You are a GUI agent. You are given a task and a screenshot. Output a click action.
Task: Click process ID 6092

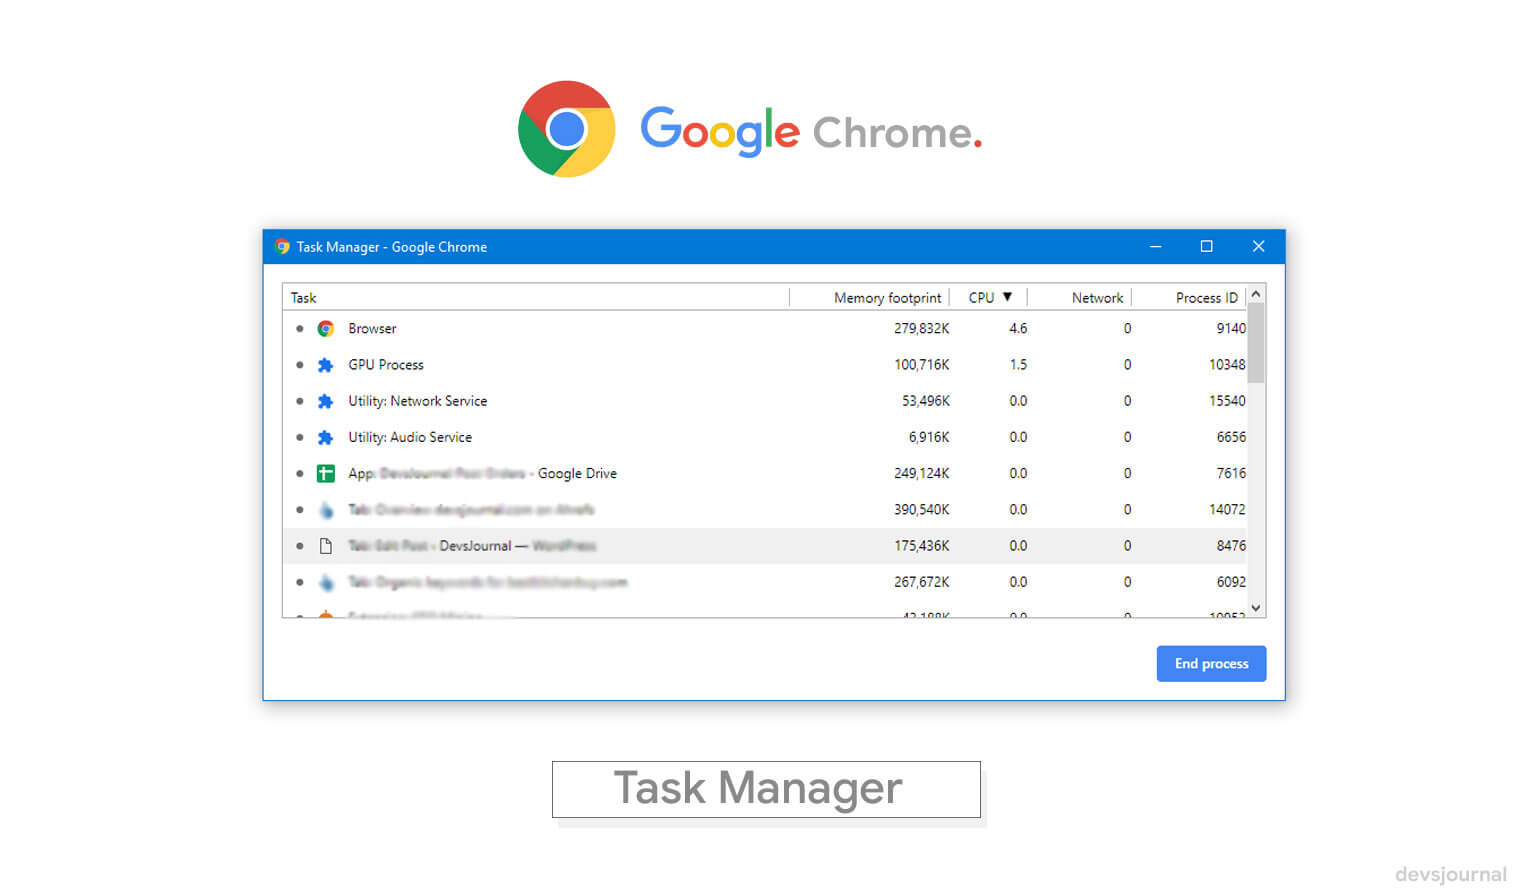(x=1231, y=582)
